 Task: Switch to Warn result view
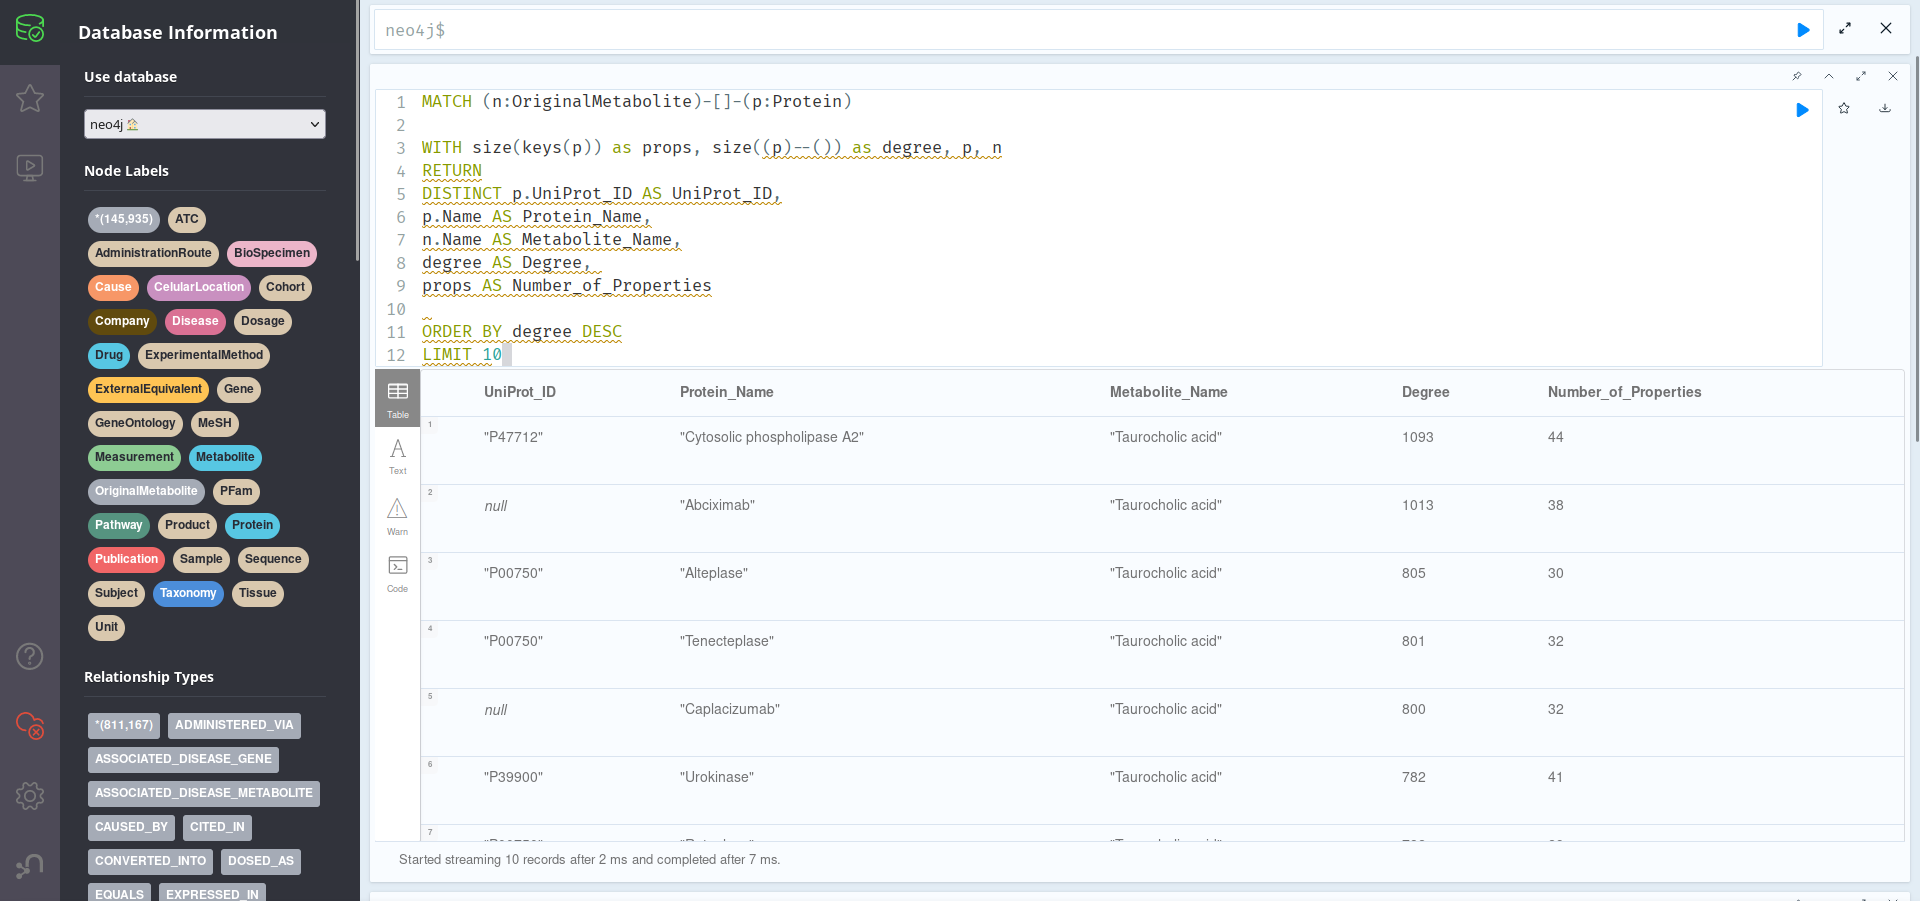coord(397,516)
